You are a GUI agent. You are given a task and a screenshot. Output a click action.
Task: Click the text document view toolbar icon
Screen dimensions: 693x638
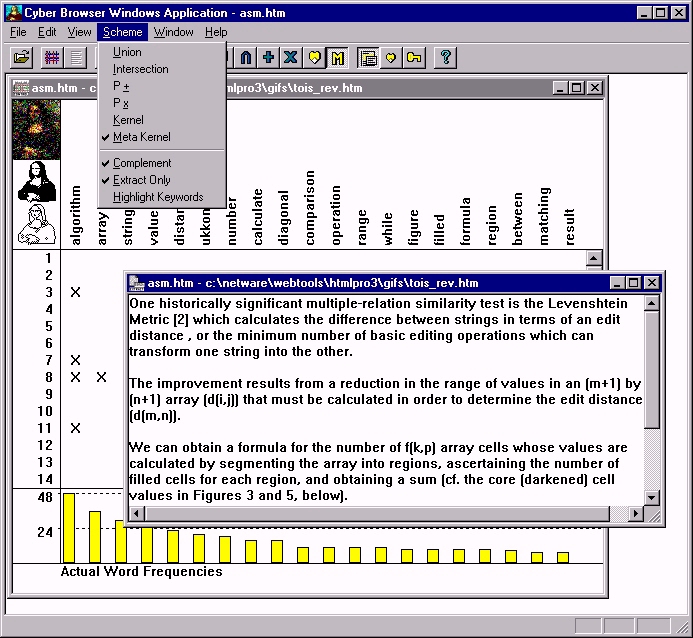coord(76,57)
